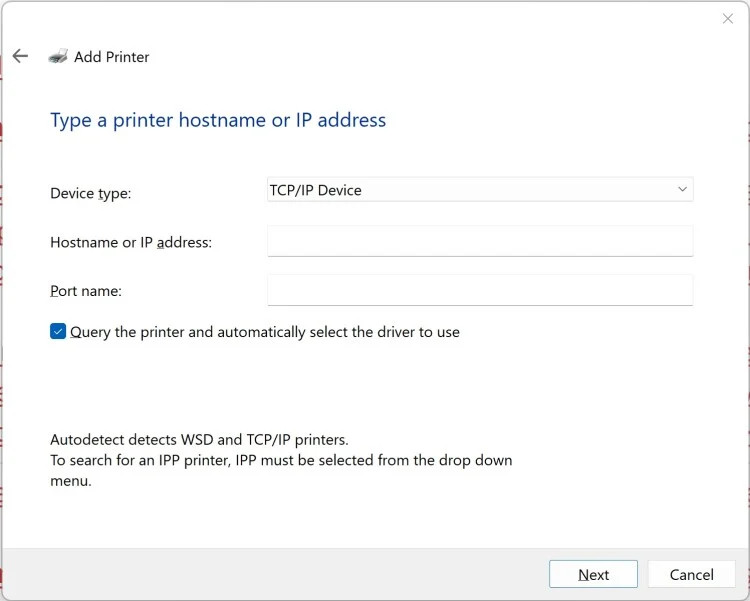This screenshot has width=750, height=601.
Task: Click the printer icon beside Add Printer
Action: coord(58,57)
